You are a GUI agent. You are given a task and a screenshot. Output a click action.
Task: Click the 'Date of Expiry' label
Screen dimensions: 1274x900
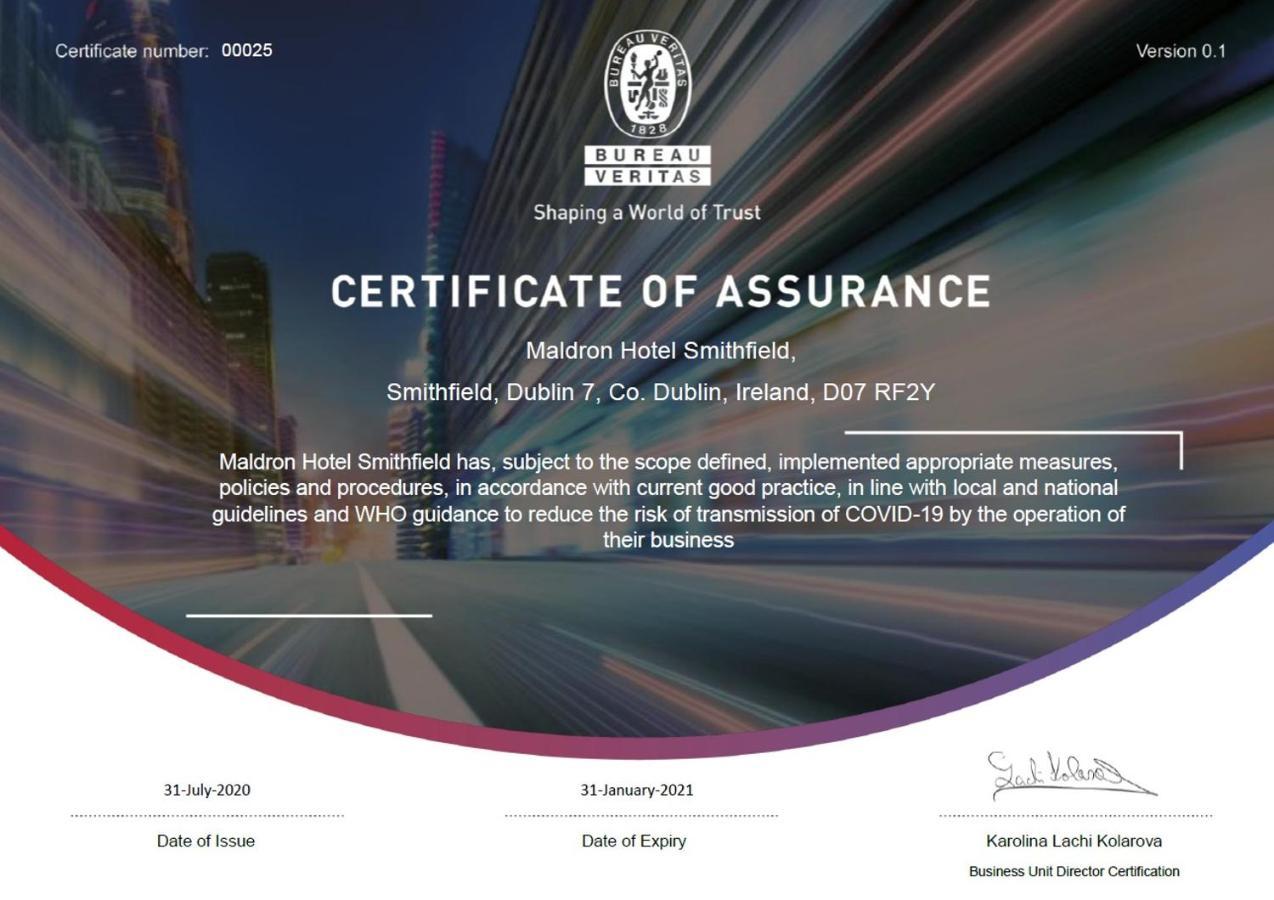click(634, 841)
